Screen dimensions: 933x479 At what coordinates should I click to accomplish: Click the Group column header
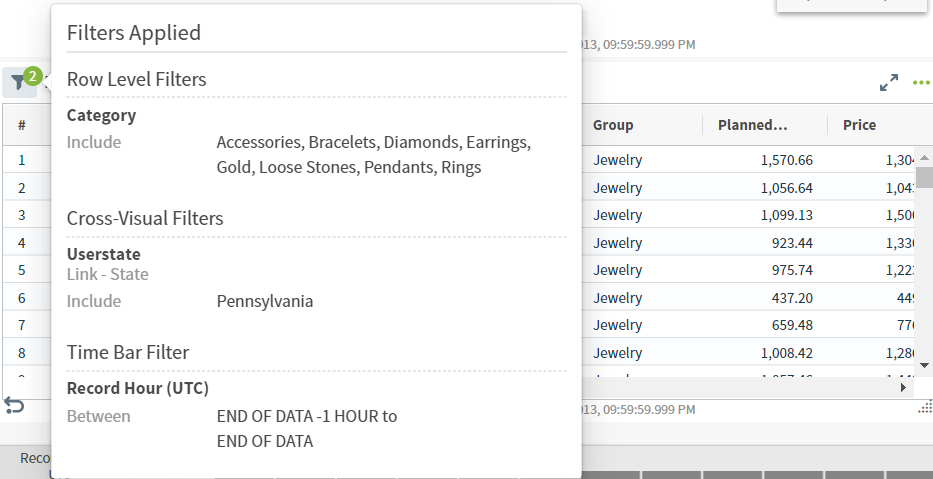click(x=613, y=125)
